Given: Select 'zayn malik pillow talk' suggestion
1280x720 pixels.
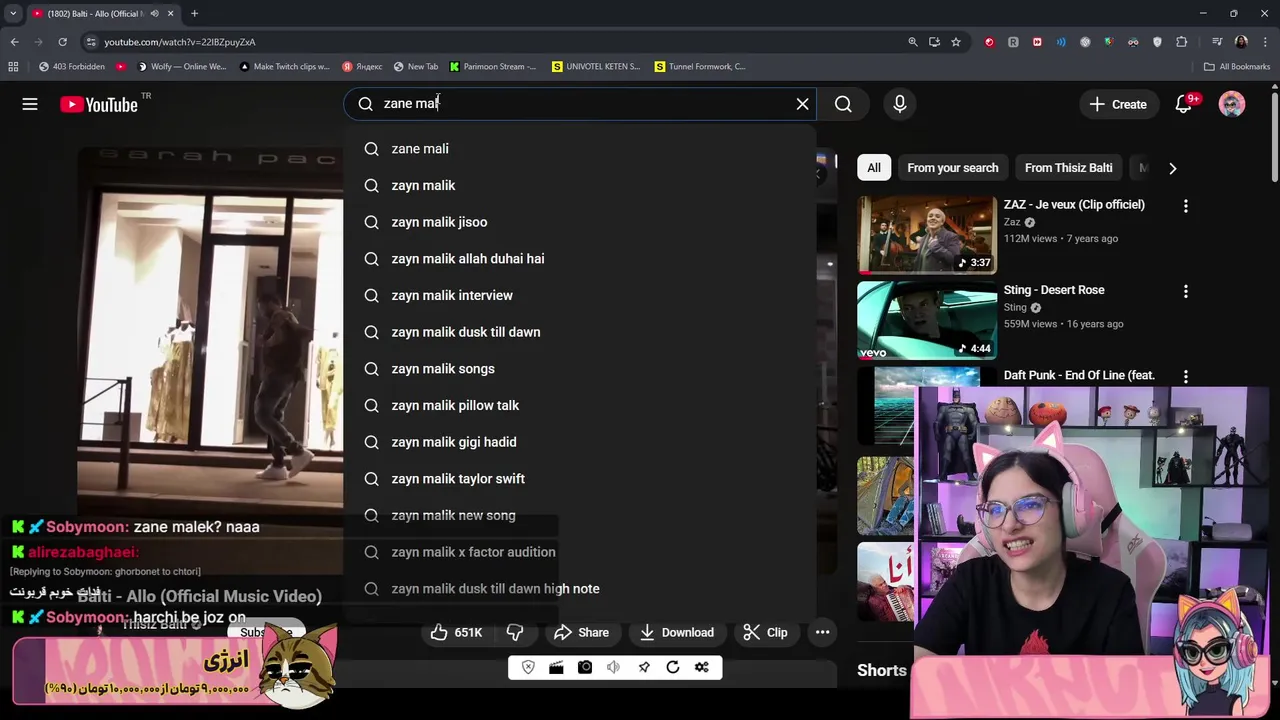Looking at the screenshot, I should point(580,405).
